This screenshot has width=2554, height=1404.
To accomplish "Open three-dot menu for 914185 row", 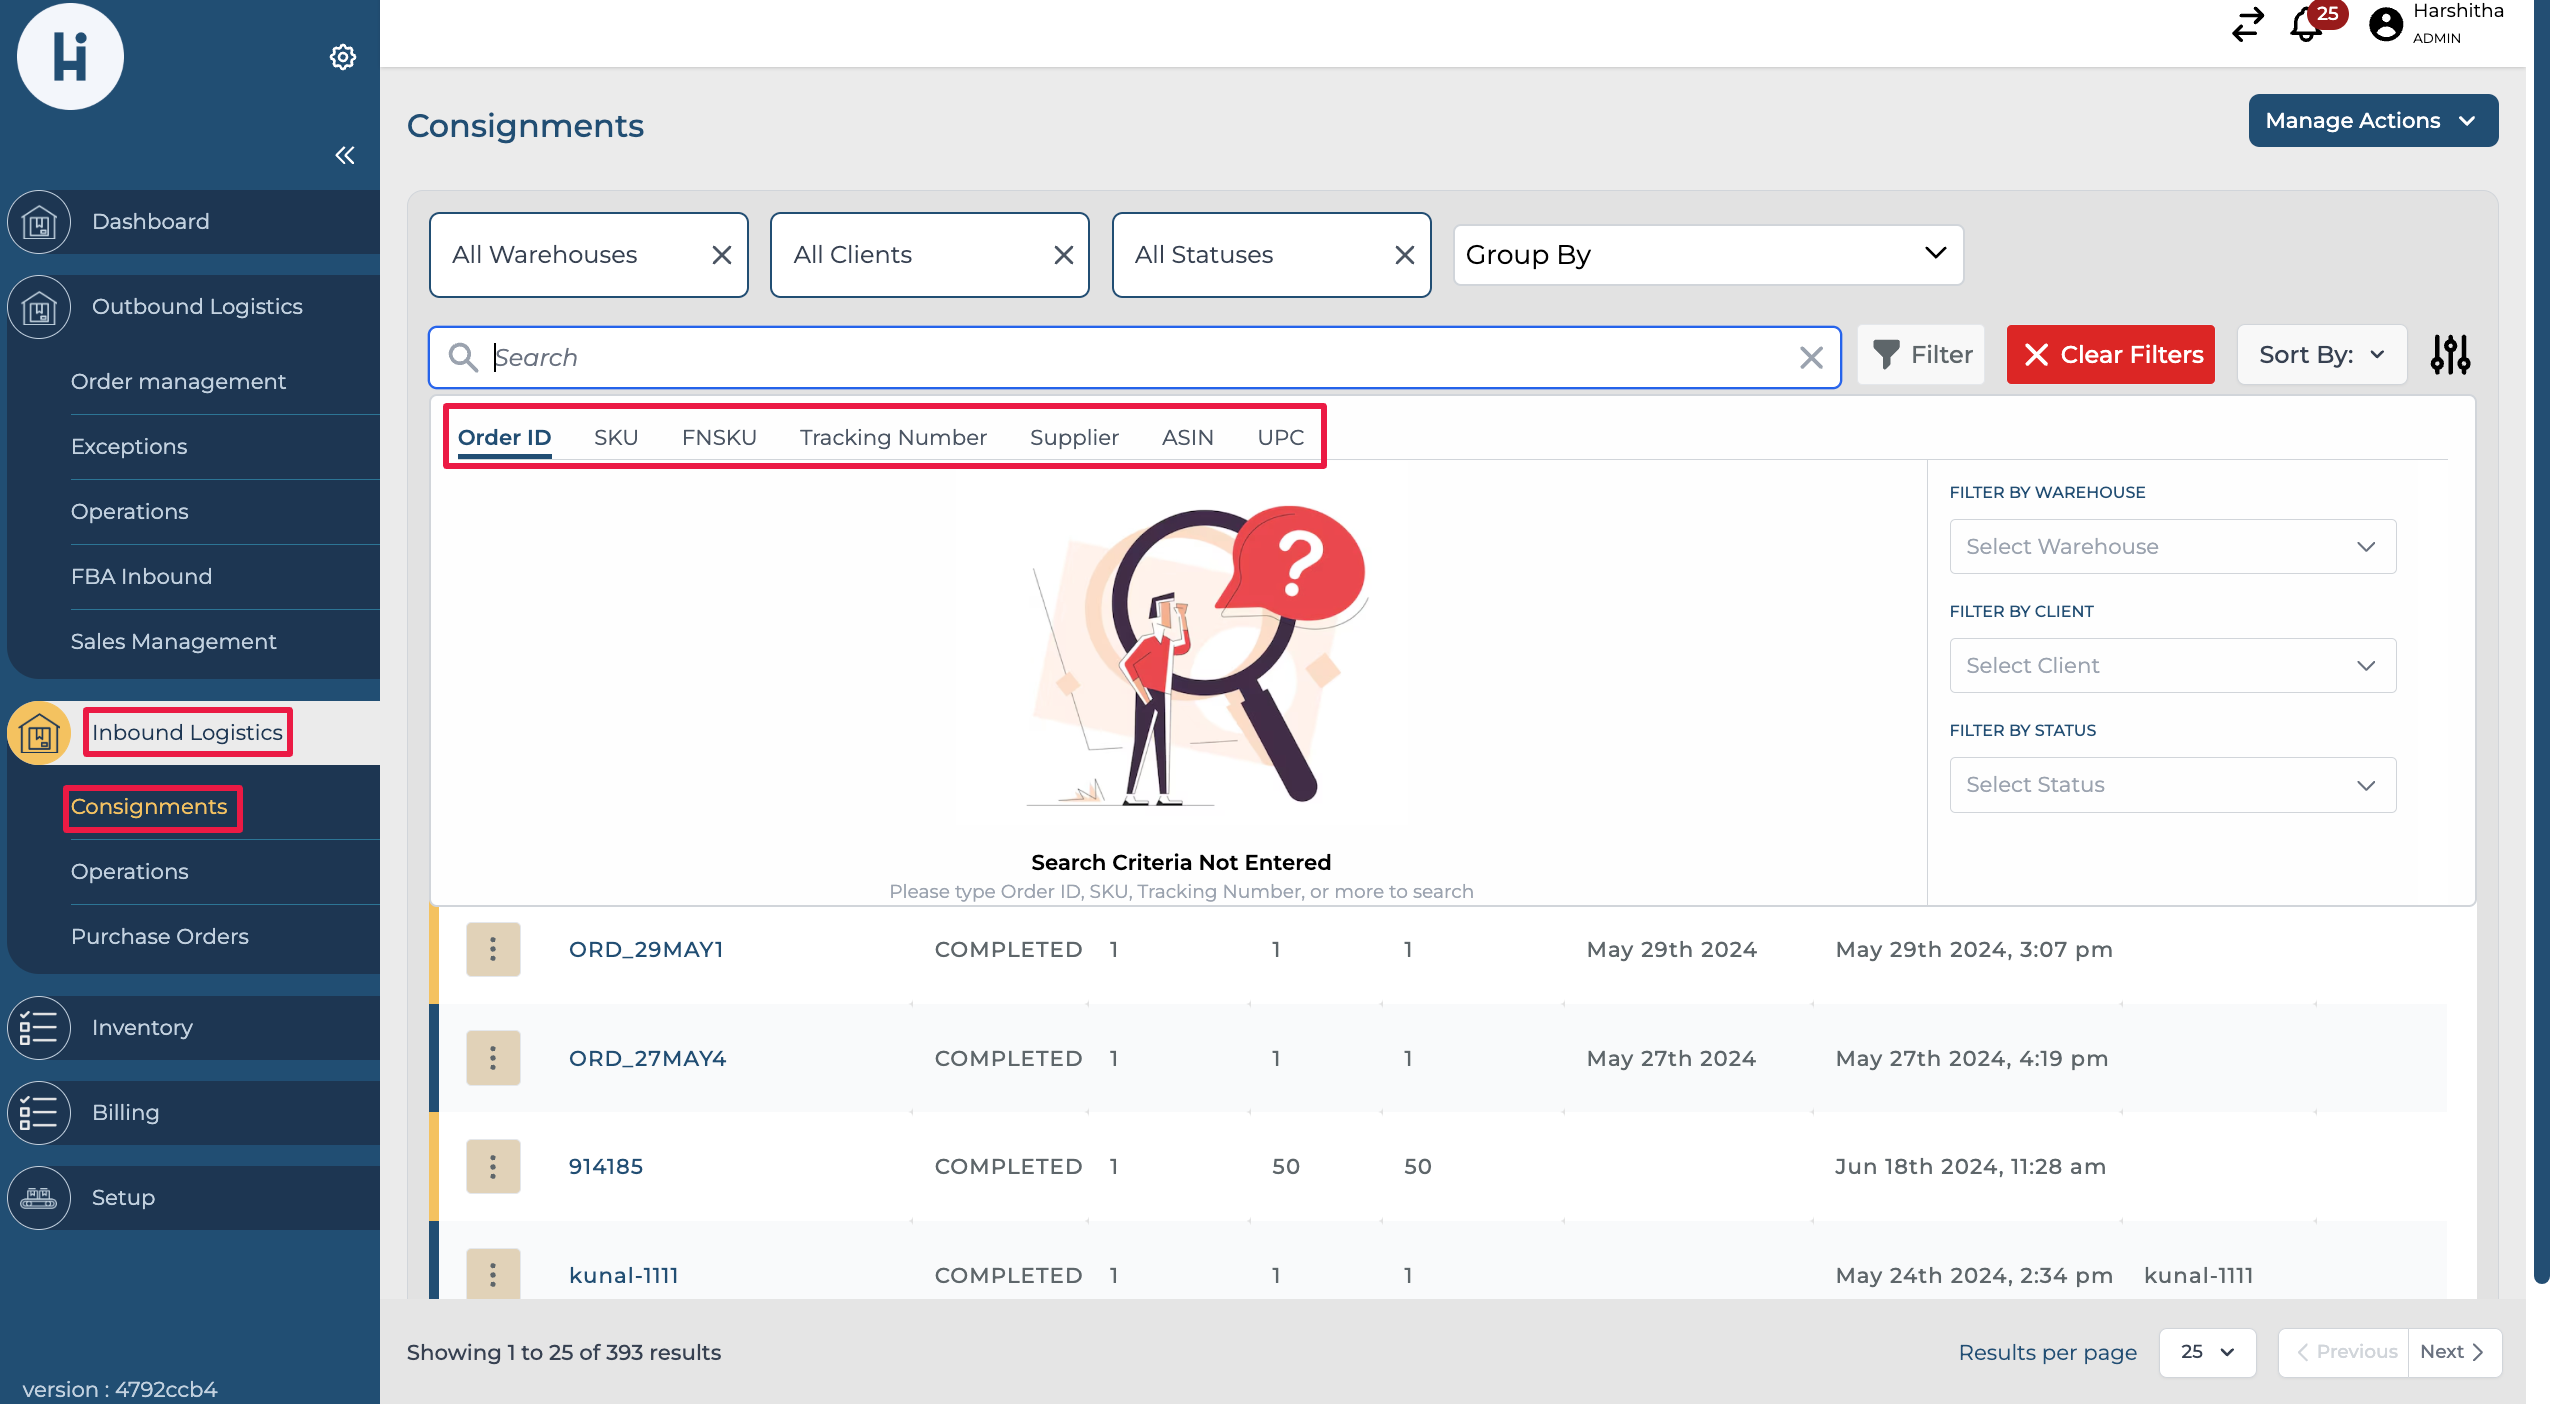I will pyautogui.click(x=493, y=1166).
